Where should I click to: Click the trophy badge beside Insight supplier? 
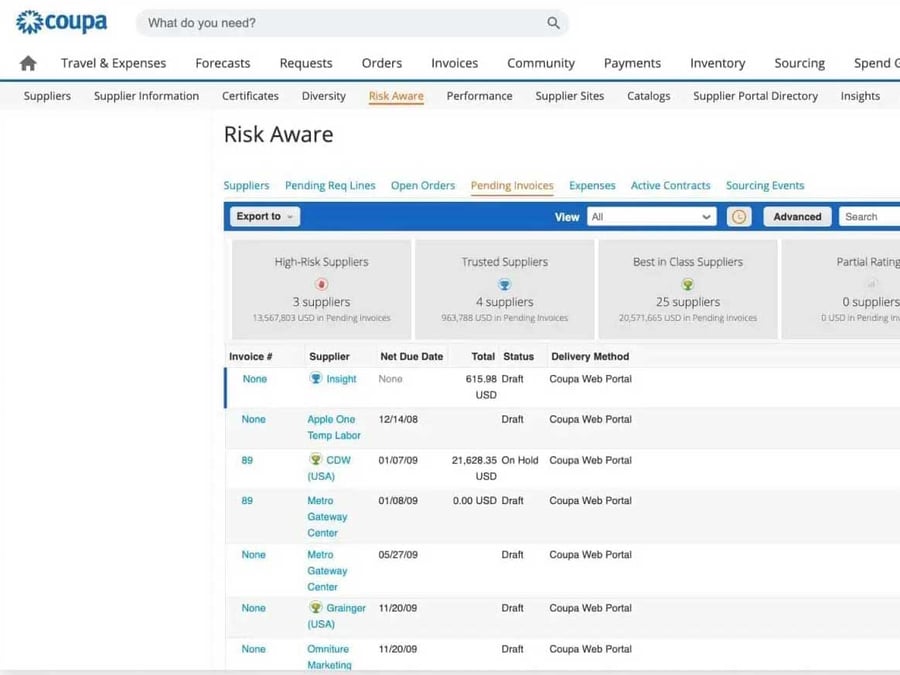pos(318,379)
